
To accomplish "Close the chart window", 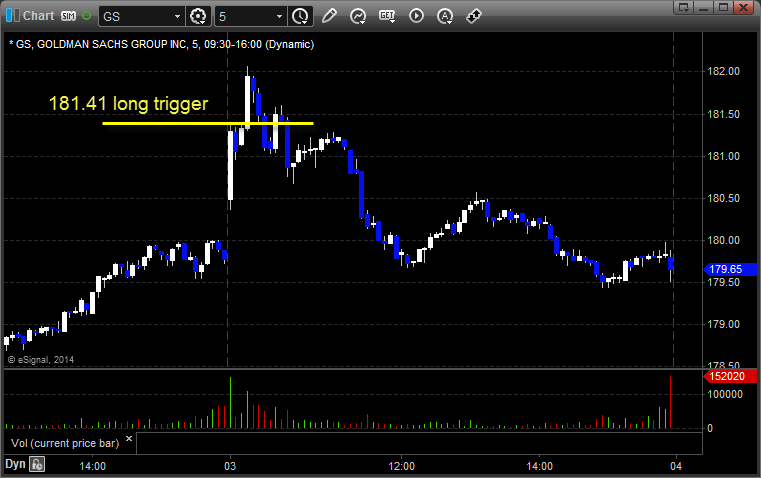I will click(743, 7).
